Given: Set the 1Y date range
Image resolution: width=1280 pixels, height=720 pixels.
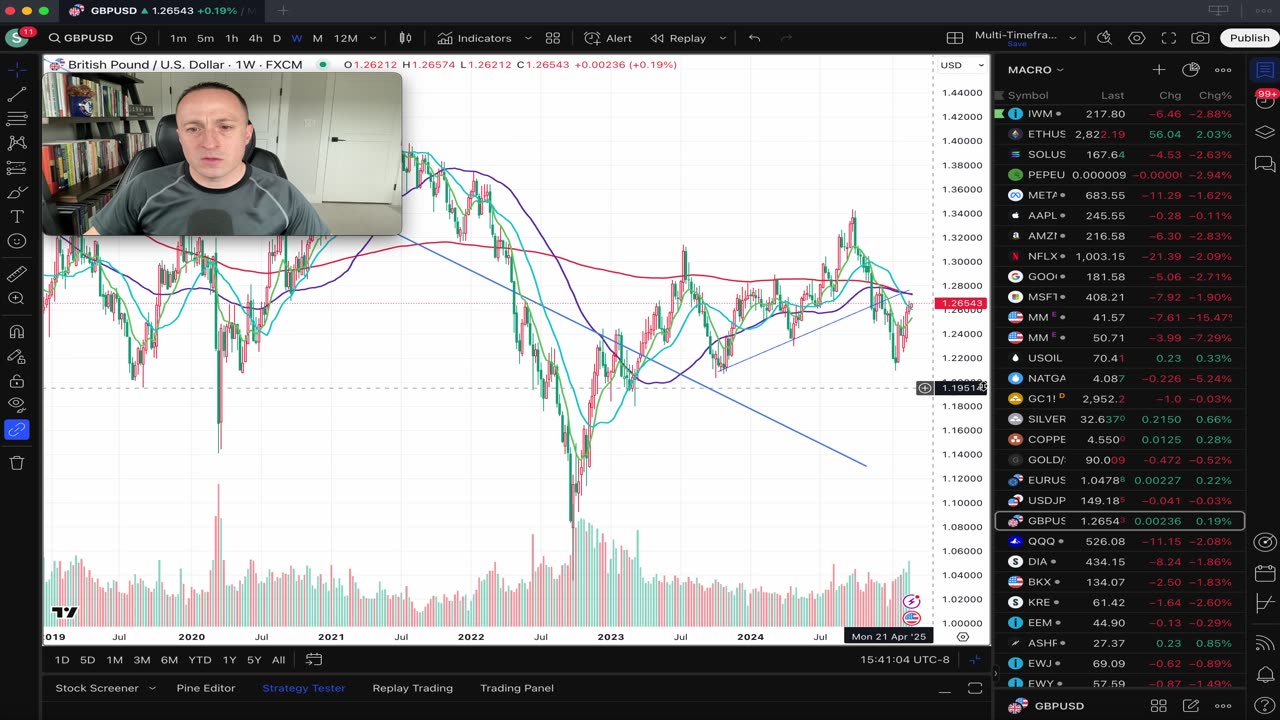Looking at the screenshot, I should coord(229,659).
